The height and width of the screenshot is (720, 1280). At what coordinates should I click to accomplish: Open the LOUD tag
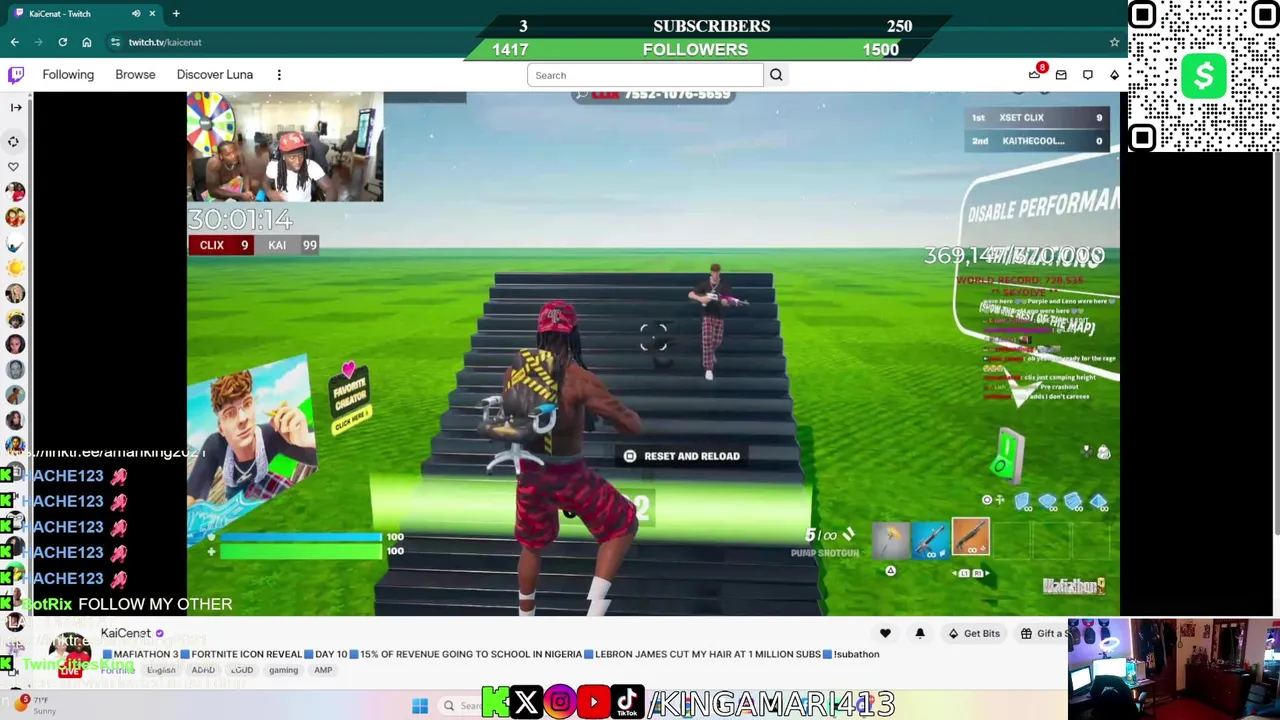(242, 670)
